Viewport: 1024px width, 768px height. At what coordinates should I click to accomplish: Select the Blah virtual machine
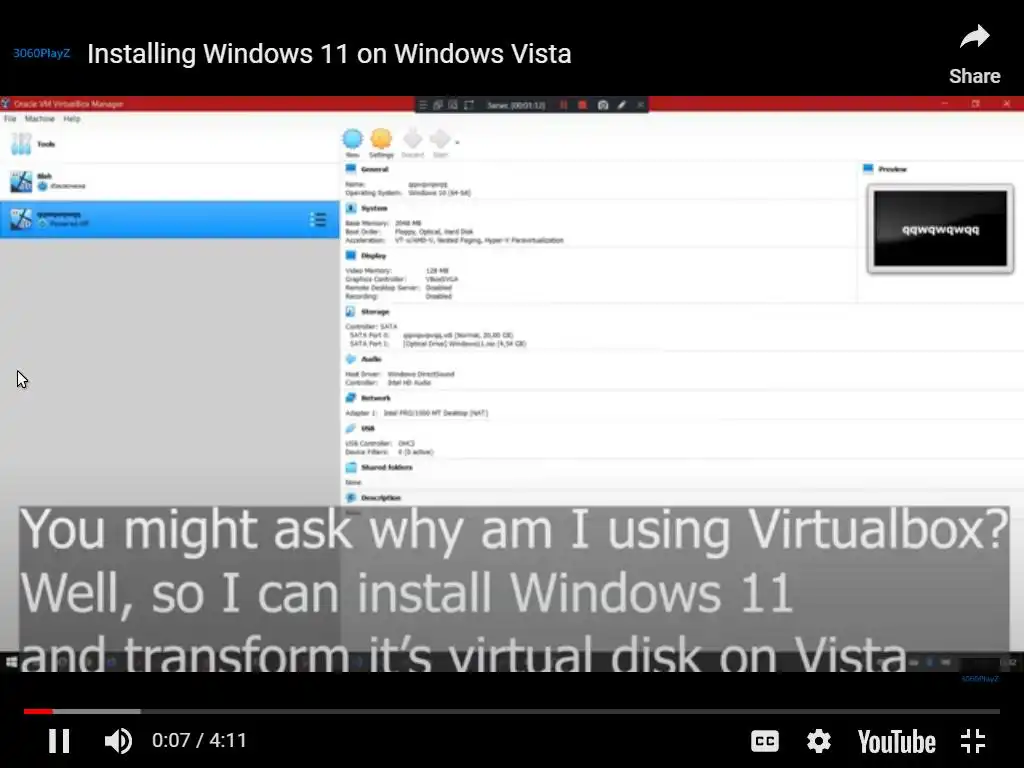tap(170, 182)
